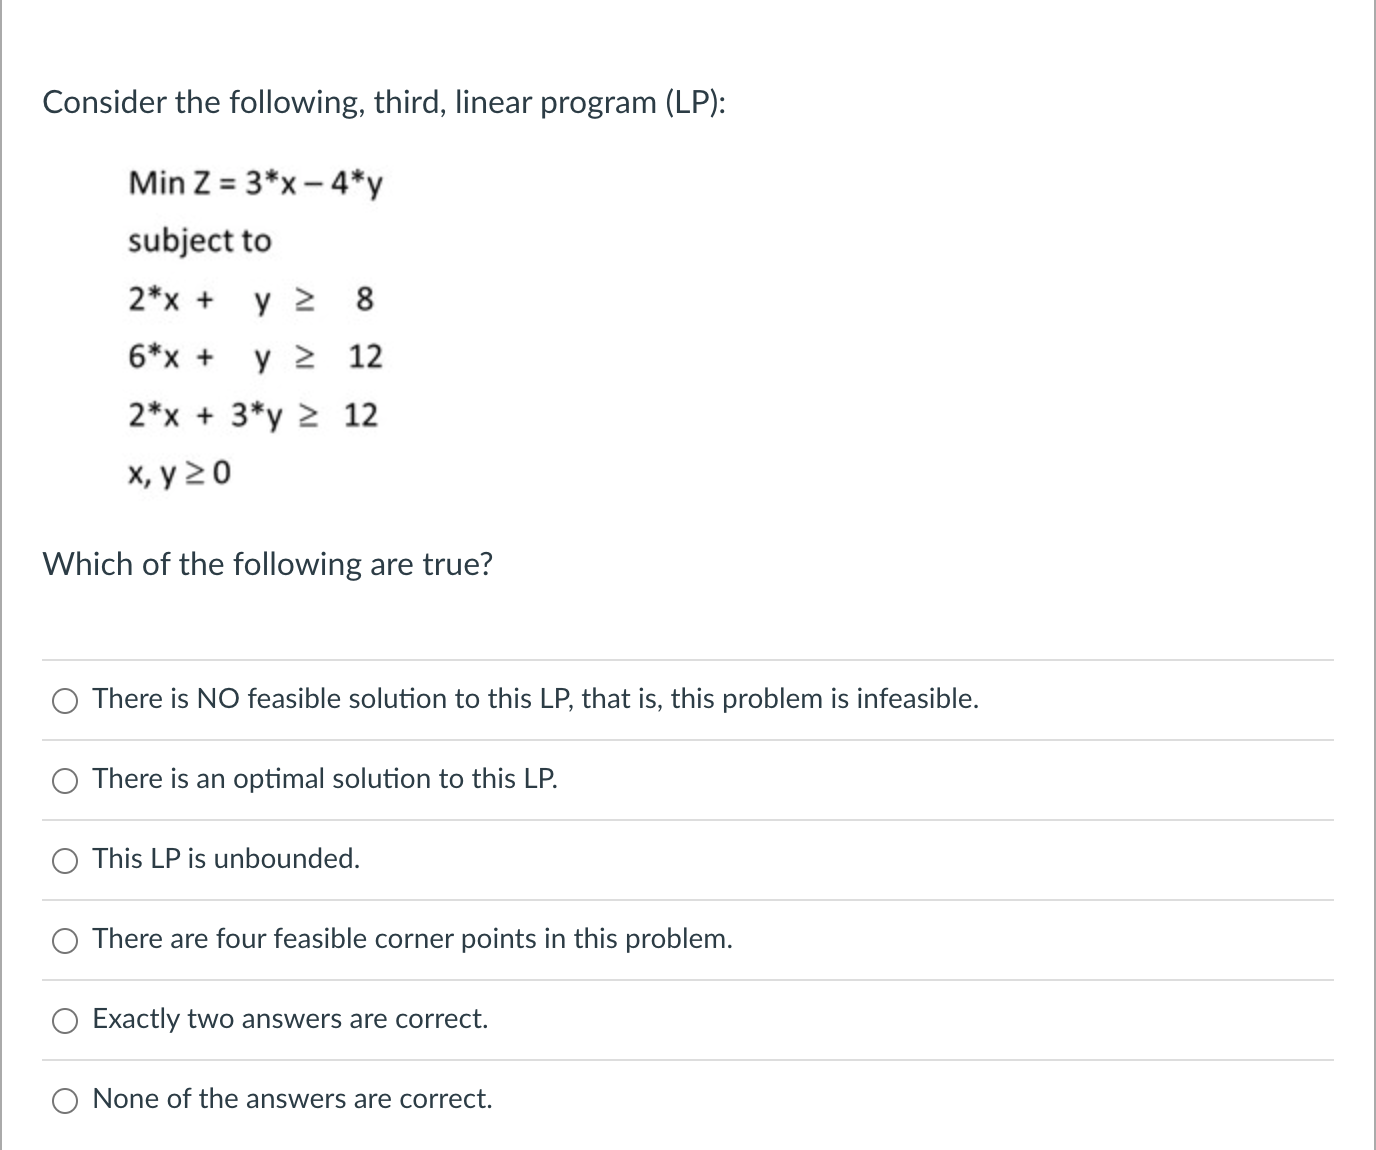The image size is (1376, 1150).
Task: Choose "There is an optimal solution to this LP"
Action: click(64, 780)
